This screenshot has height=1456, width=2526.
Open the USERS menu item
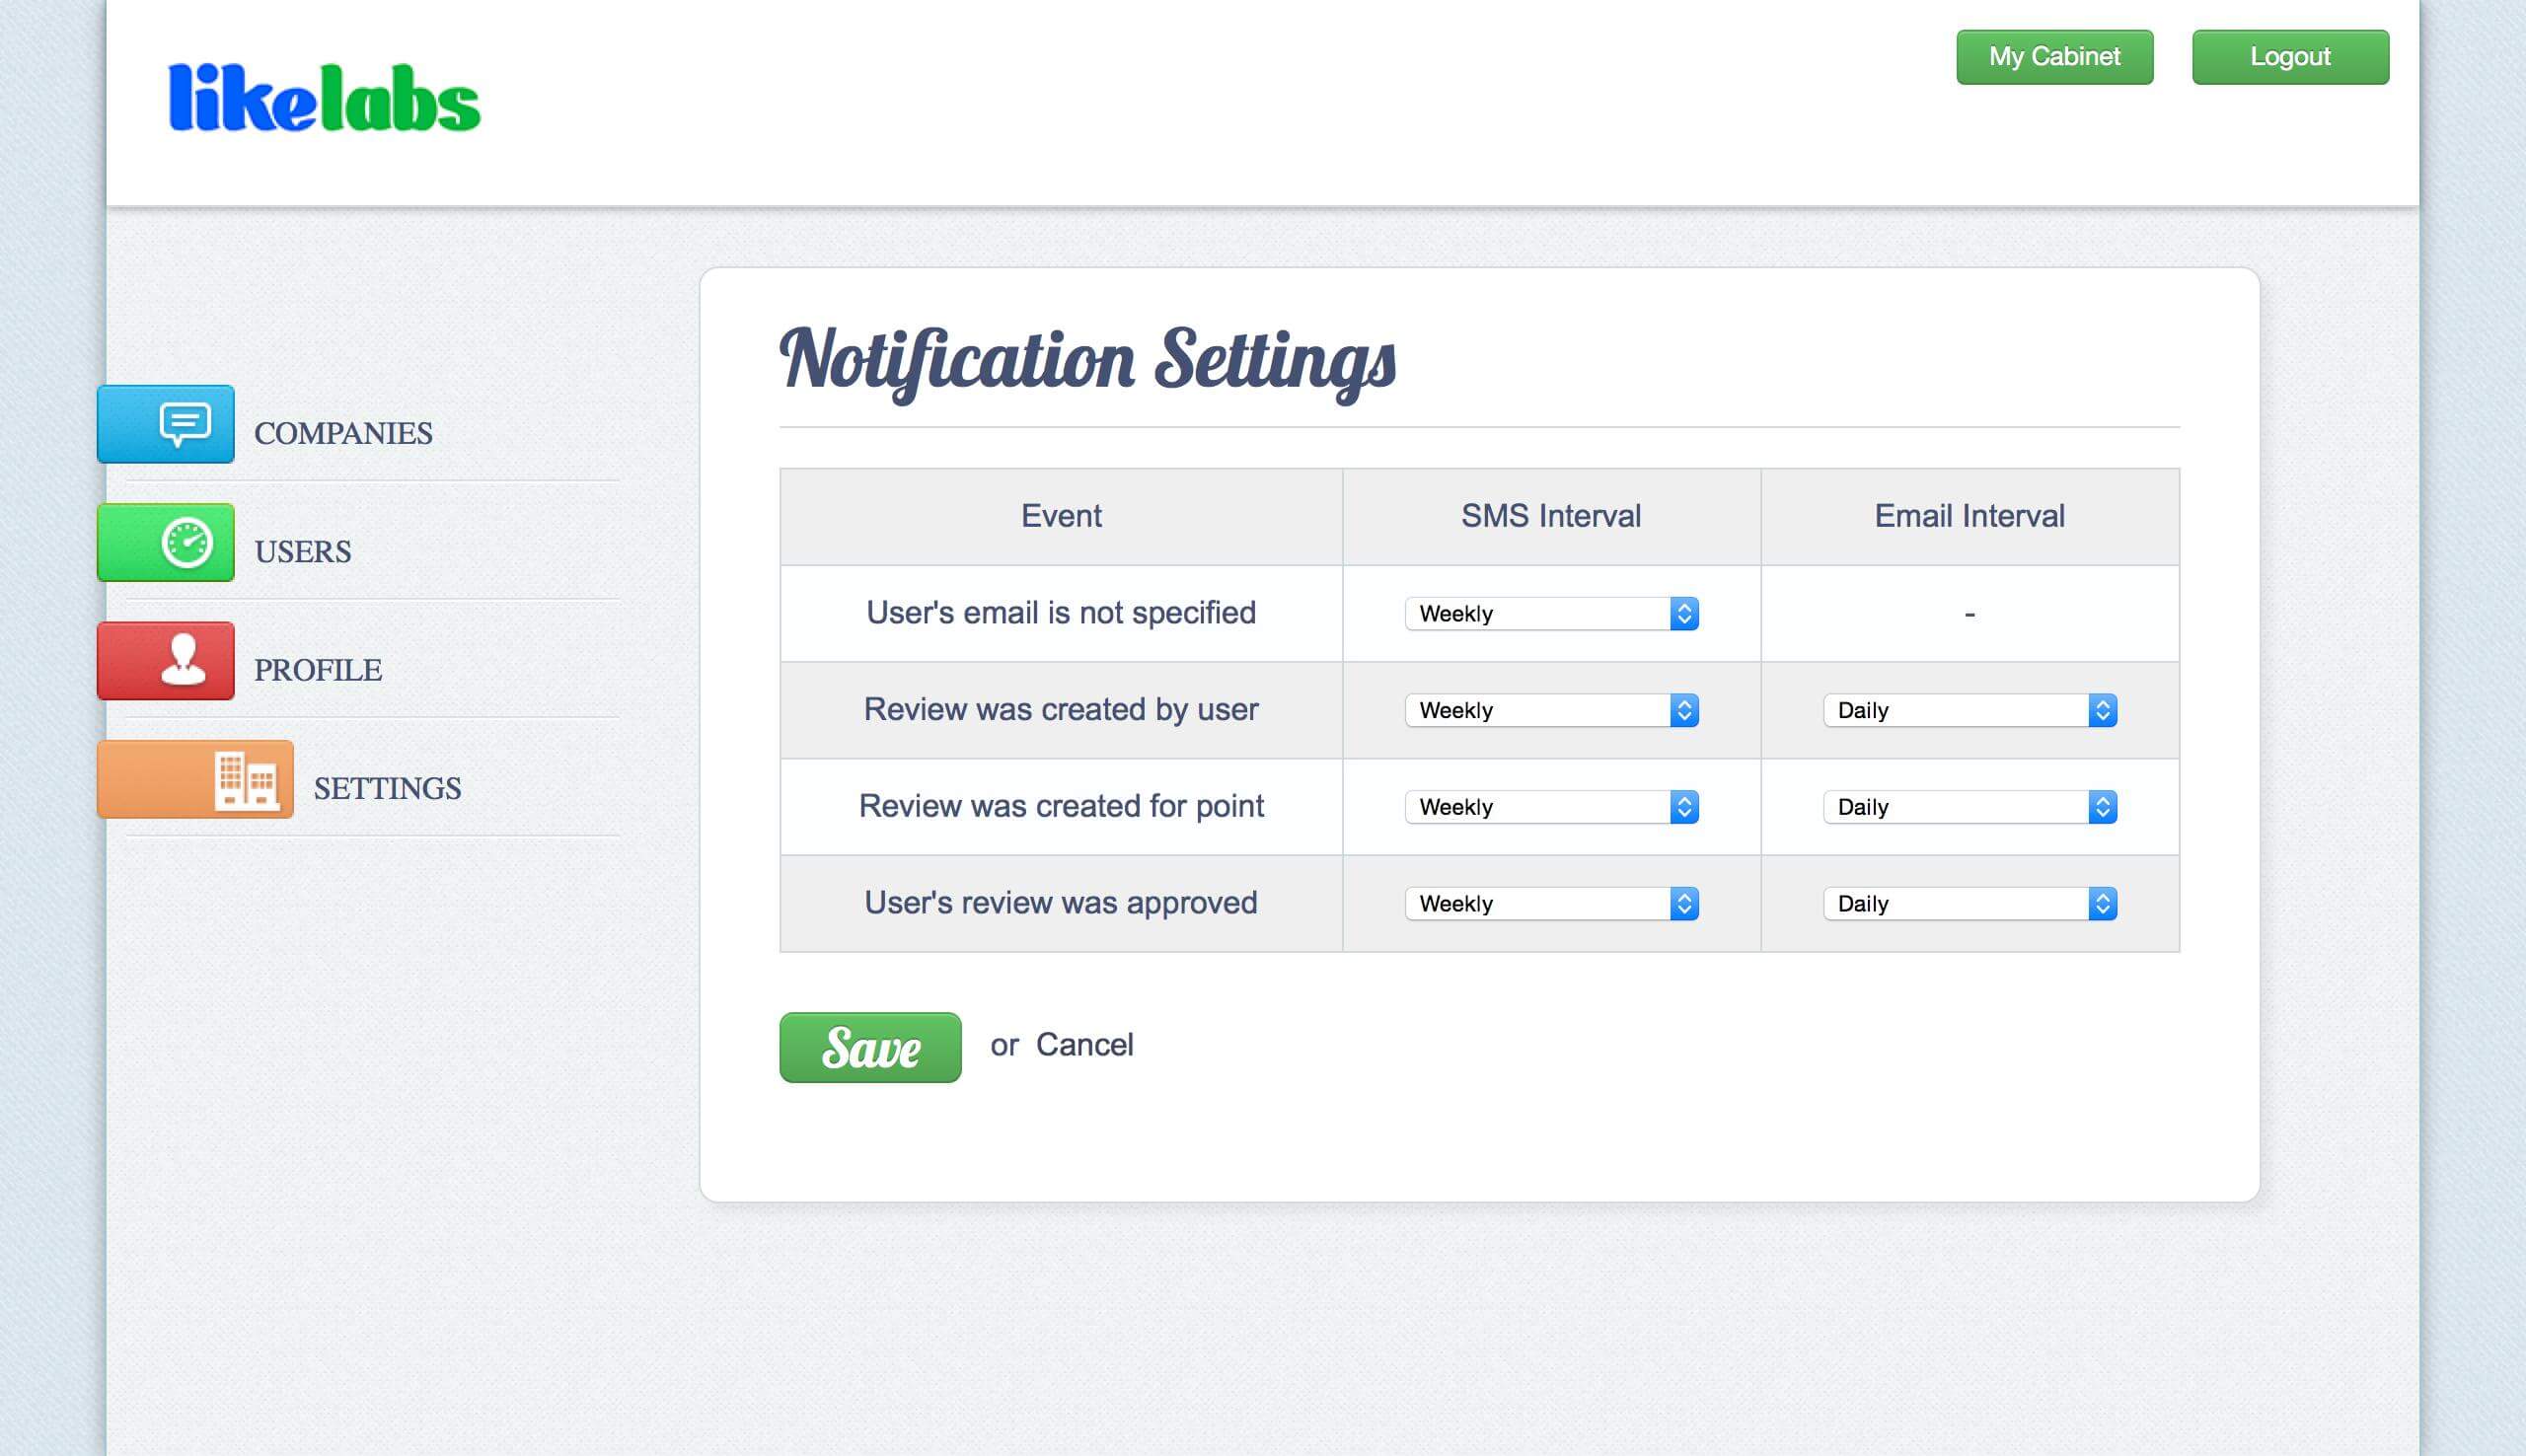303,551
